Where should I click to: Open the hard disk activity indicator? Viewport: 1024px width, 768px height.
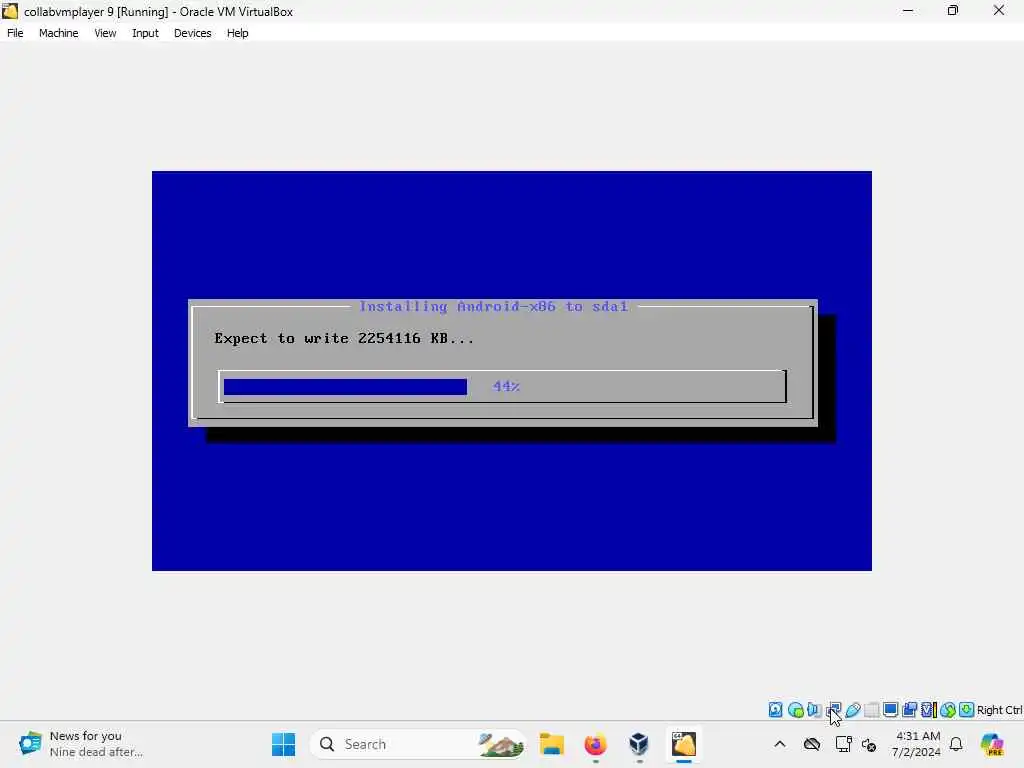pos(775,710)
